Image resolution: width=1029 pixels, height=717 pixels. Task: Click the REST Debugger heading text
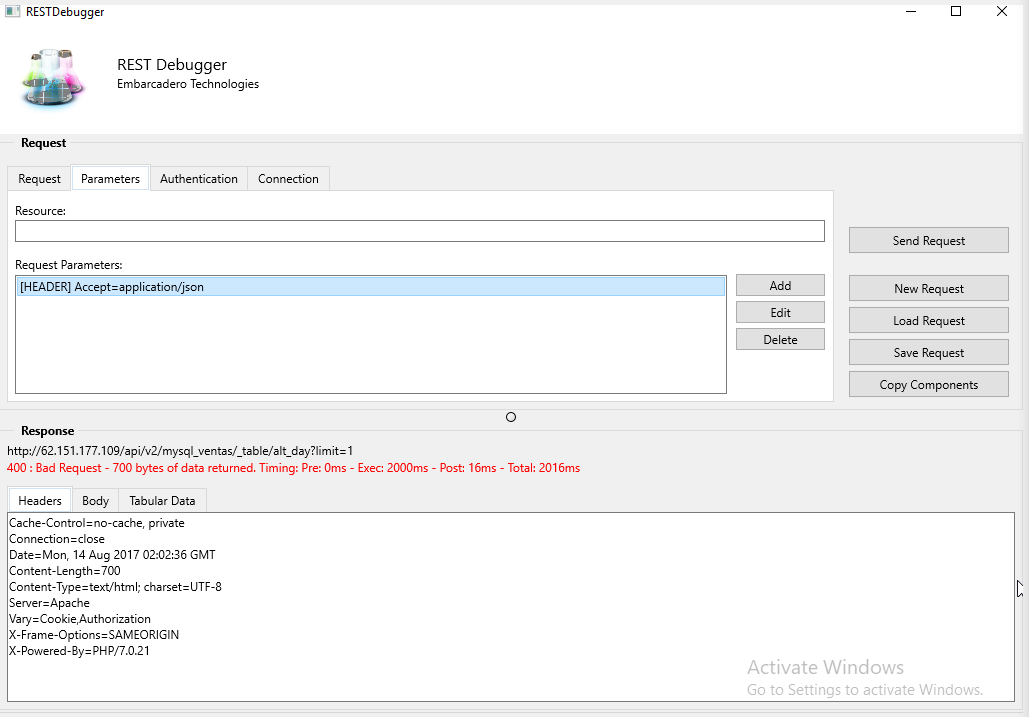[172, 64]
